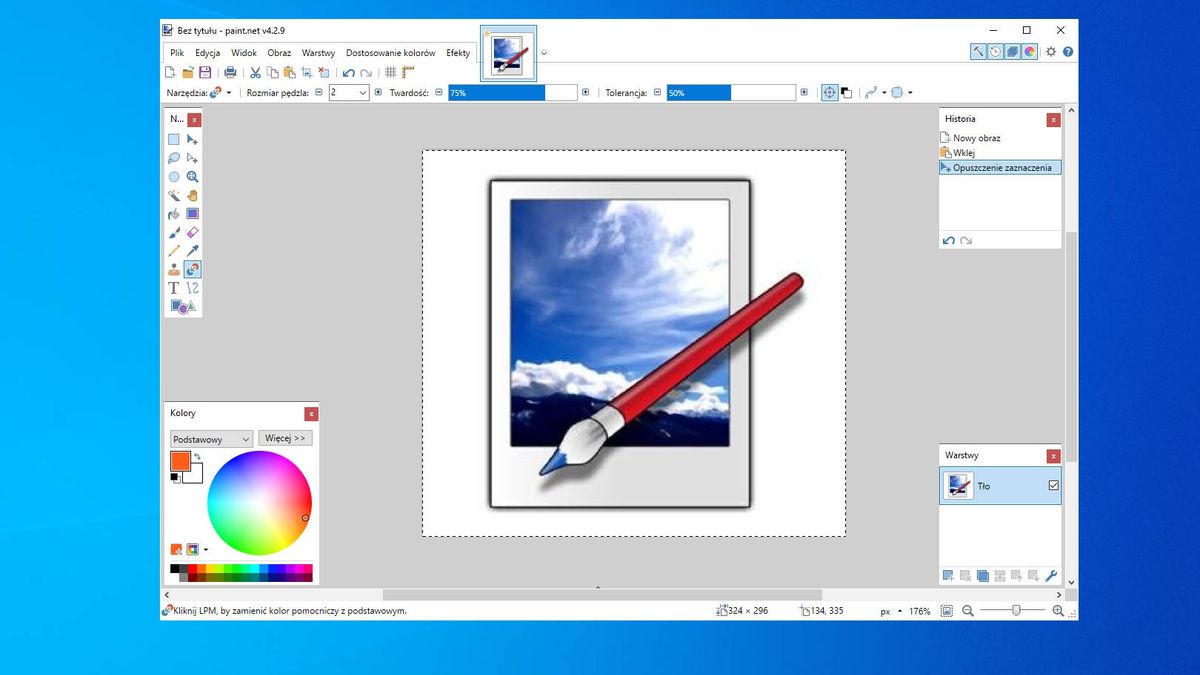Toggle the Colors window button
1200x675 pixels.
[1030, 52]
